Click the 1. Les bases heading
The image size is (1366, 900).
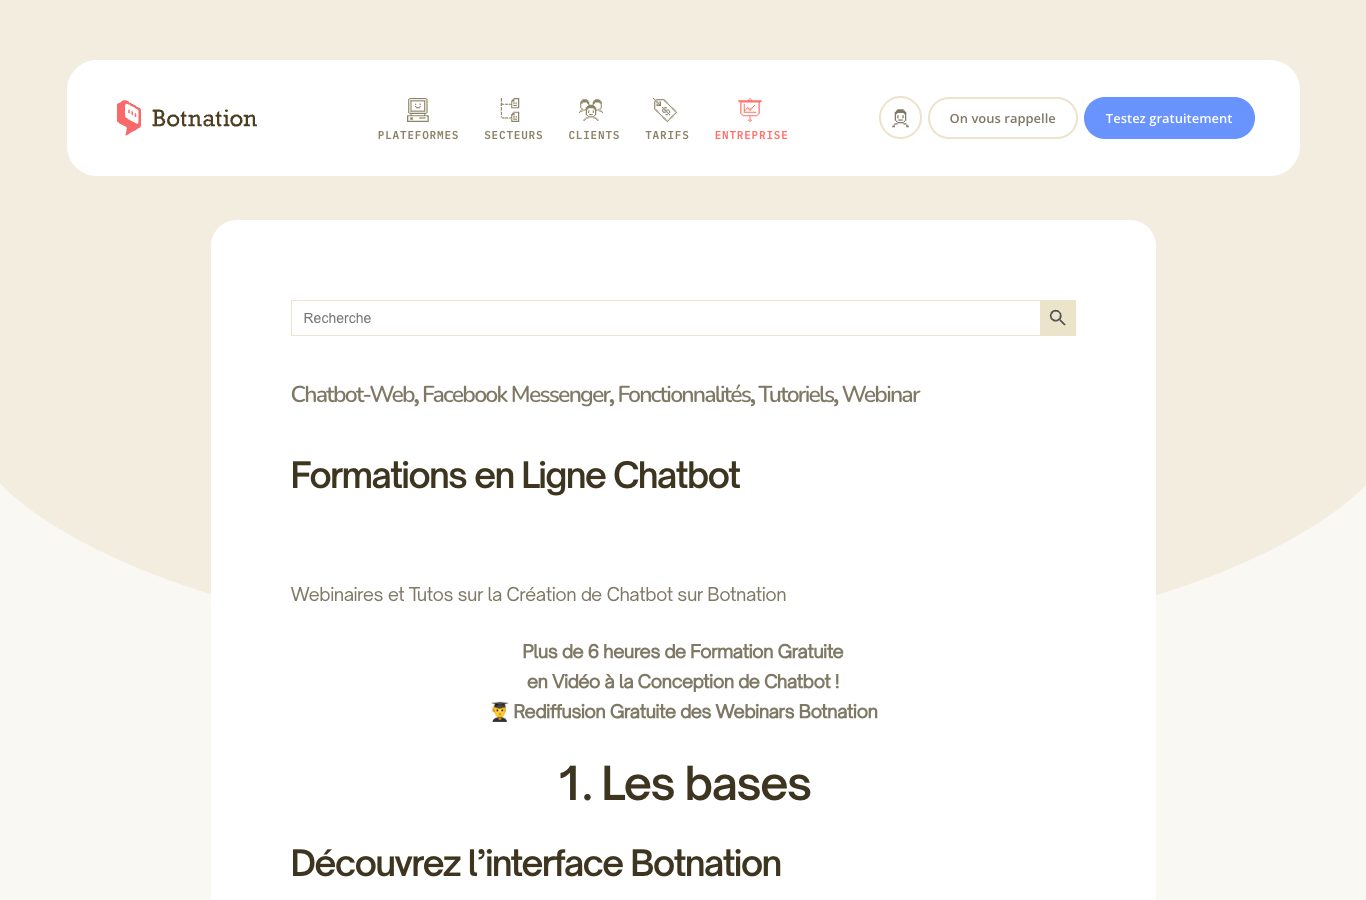tap(684, 784)
